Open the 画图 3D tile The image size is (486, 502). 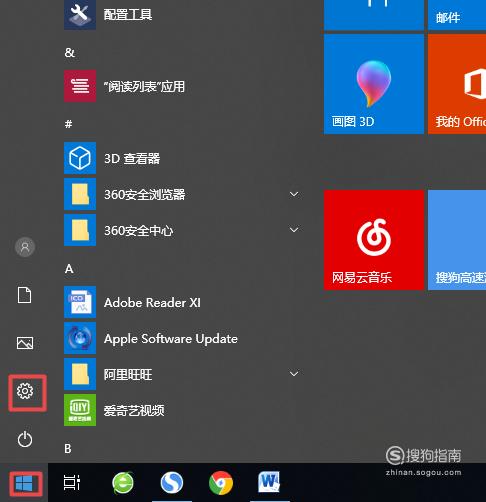(374, 84)
